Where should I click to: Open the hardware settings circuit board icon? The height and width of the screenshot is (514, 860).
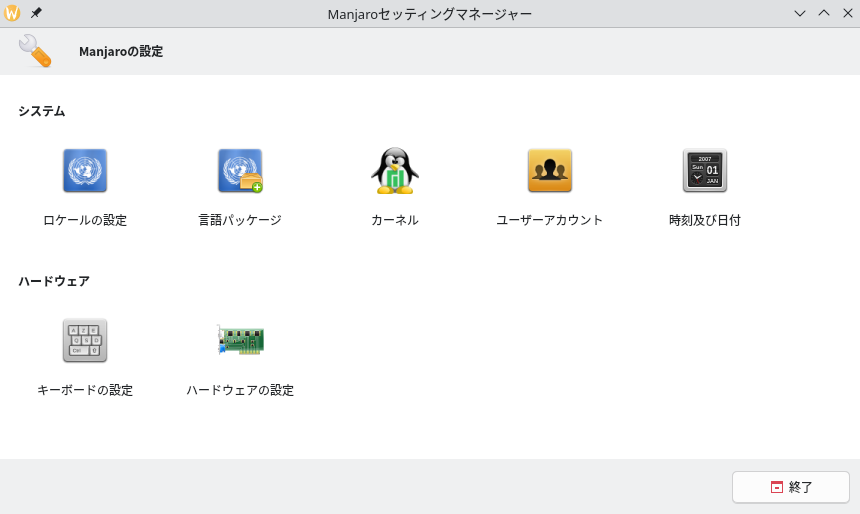pos(240,340)
